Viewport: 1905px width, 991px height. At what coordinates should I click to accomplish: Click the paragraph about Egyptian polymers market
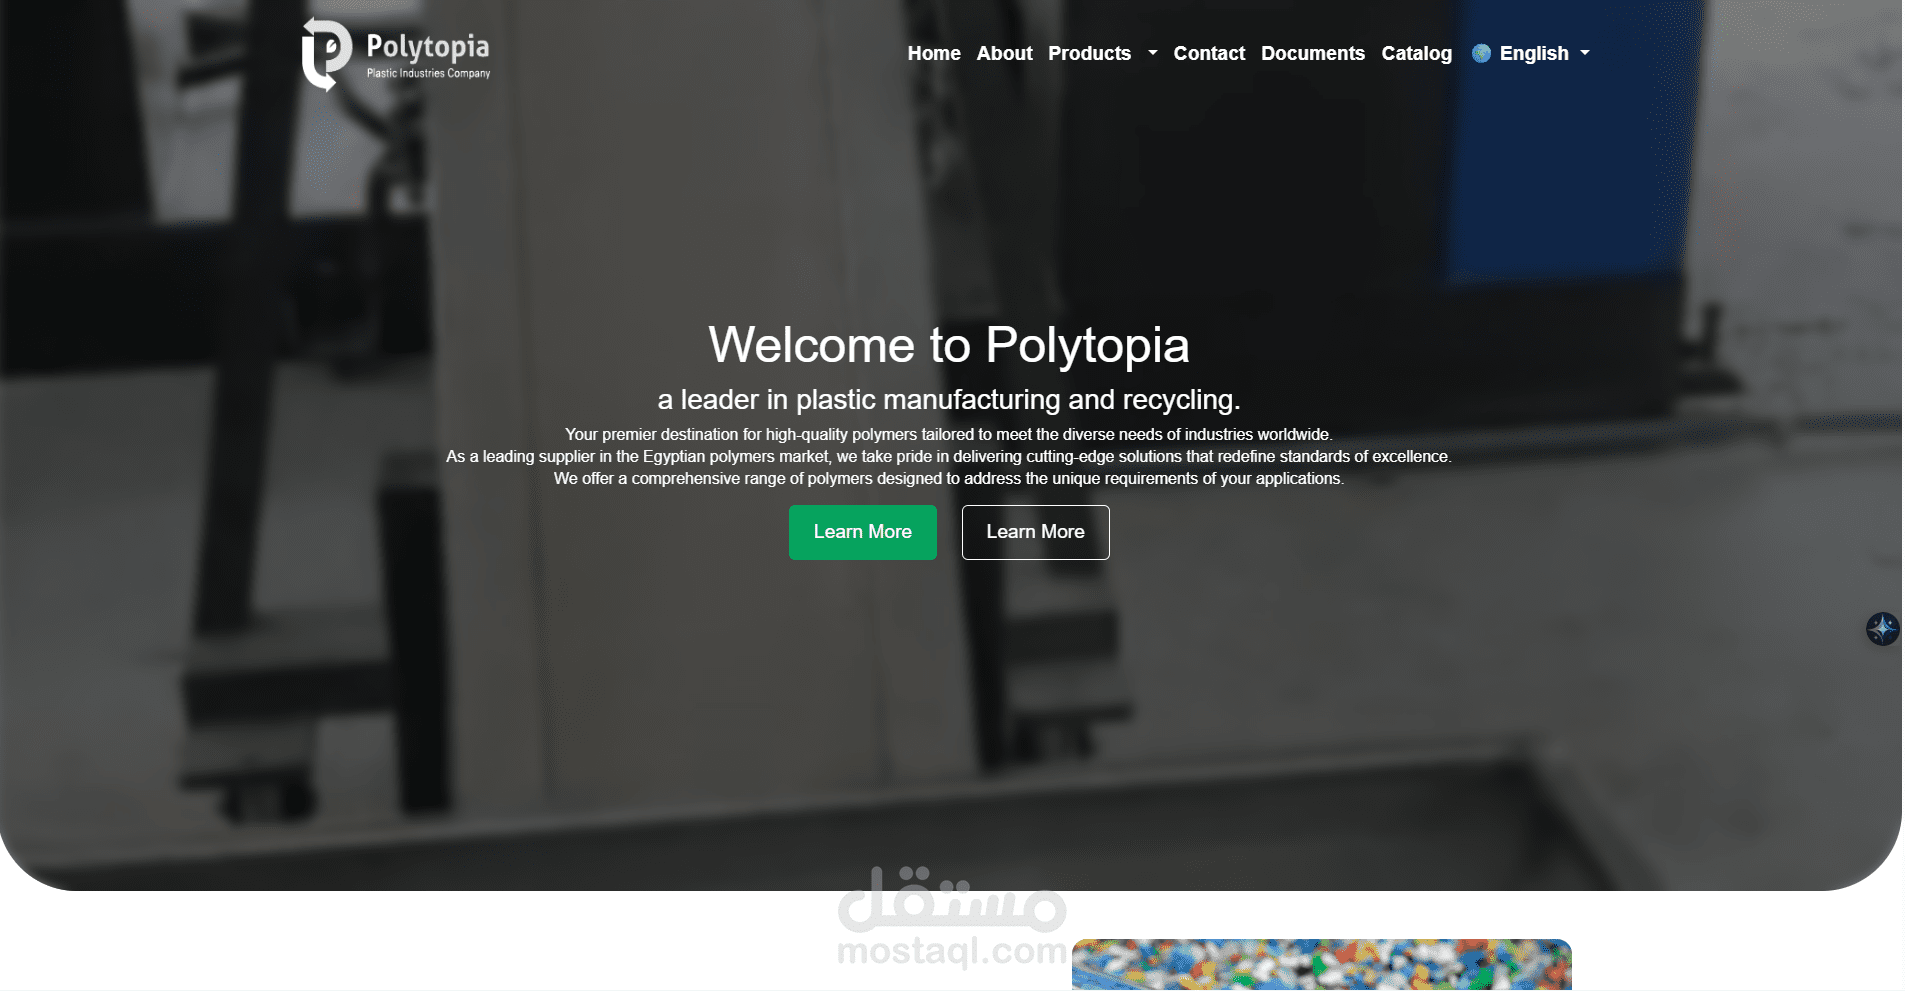[x=948, y=457]
